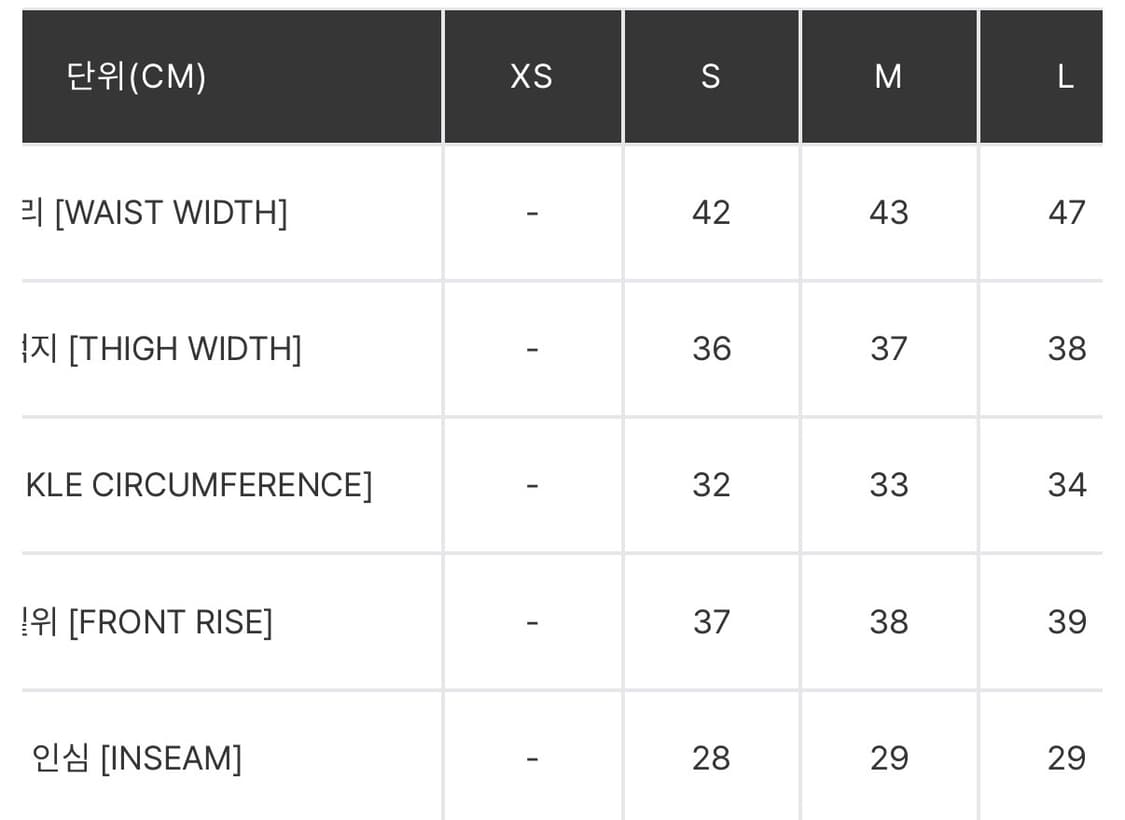This screenshot has height=820, width=1125.
Task: Select ankle circumference value 34 for size L
Action: tap(1066, 485)
